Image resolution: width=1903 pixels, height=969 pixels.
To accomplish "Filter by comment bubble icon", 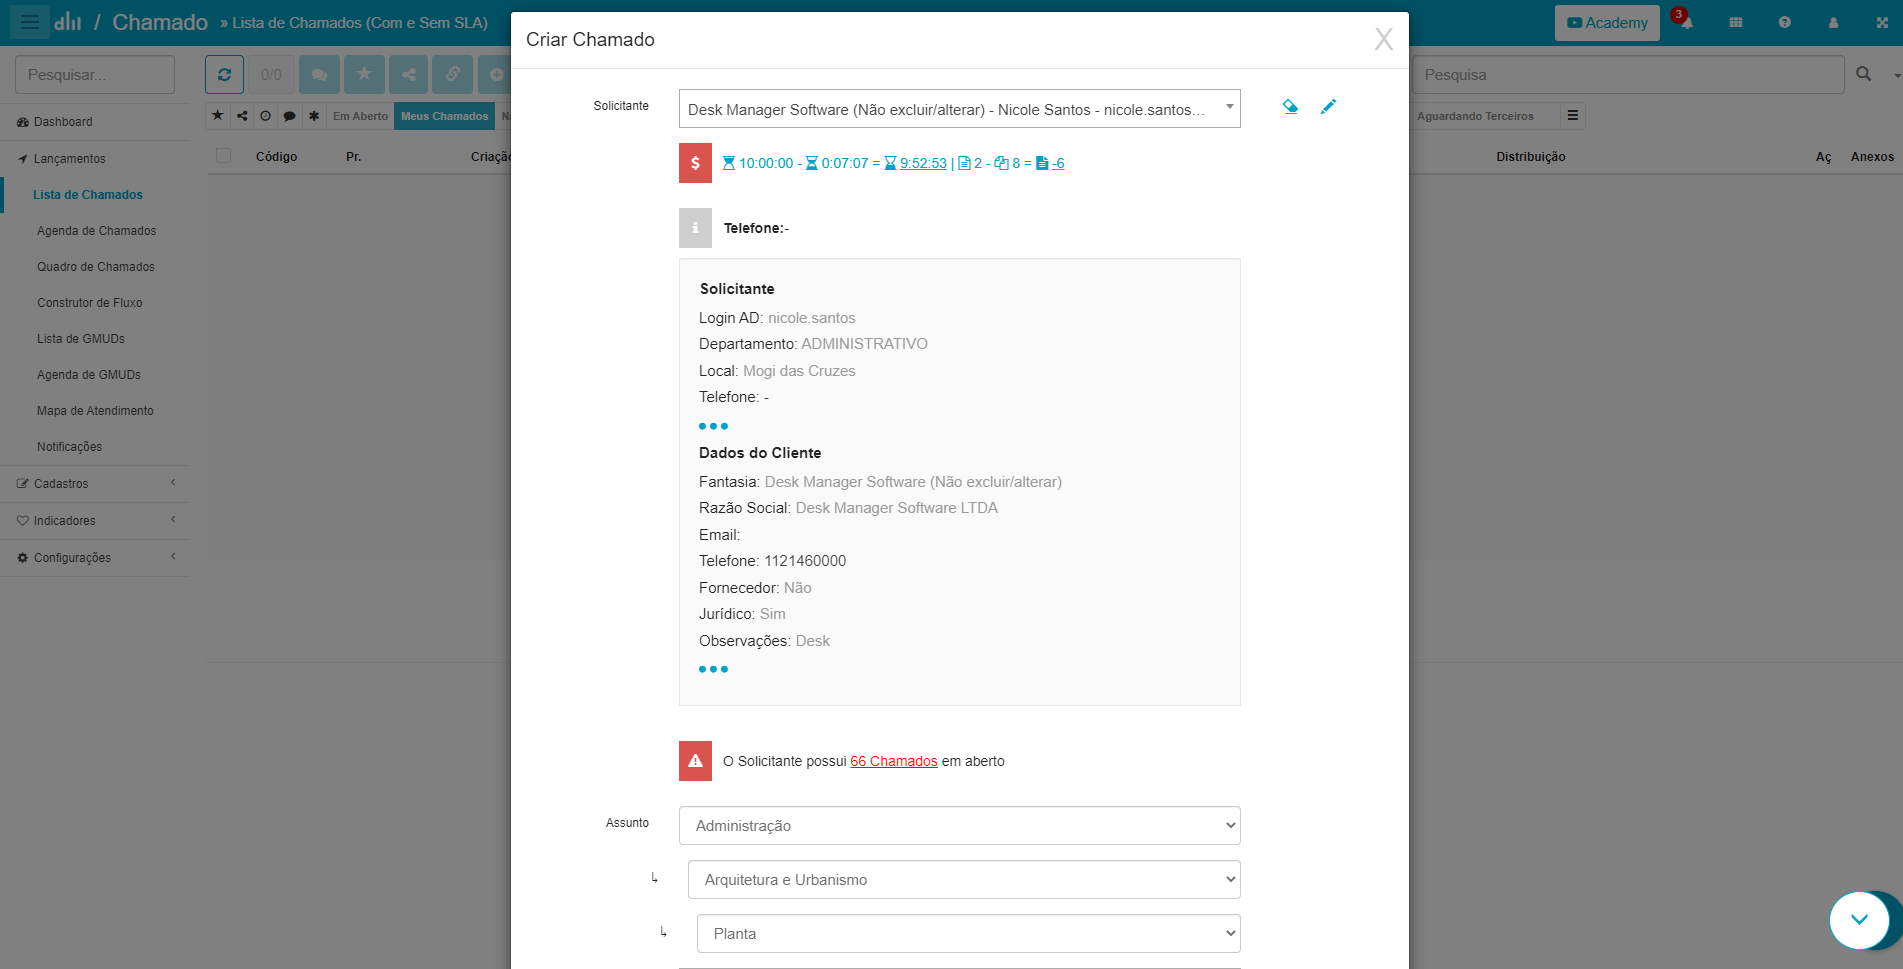I will click(289, 116).
